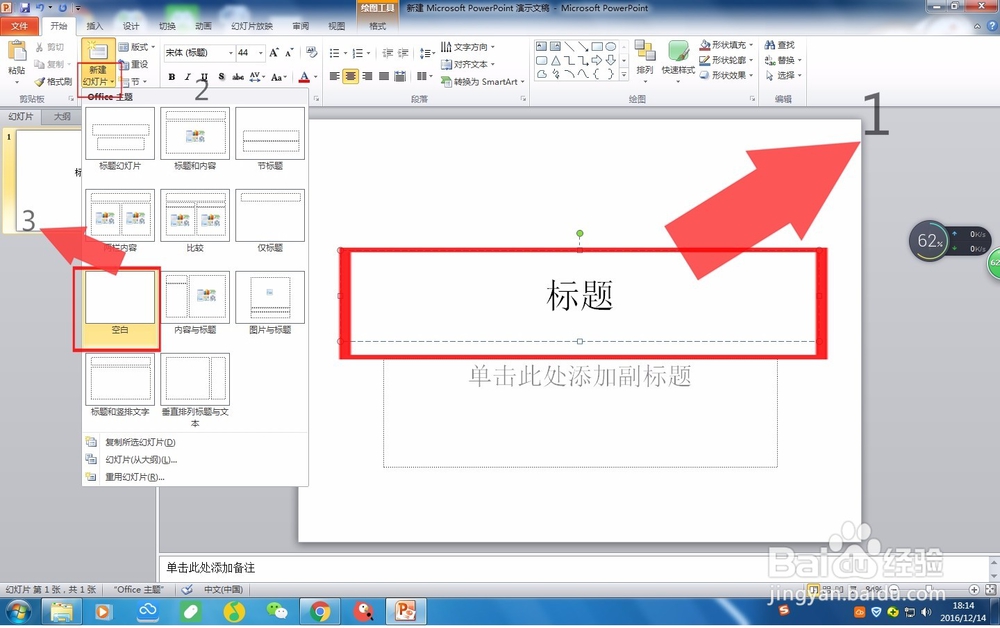The width and height of the screenshot is (1000, 628).
Task: Switch to the 插入 ribbon tab
Action: coord(95,26)
